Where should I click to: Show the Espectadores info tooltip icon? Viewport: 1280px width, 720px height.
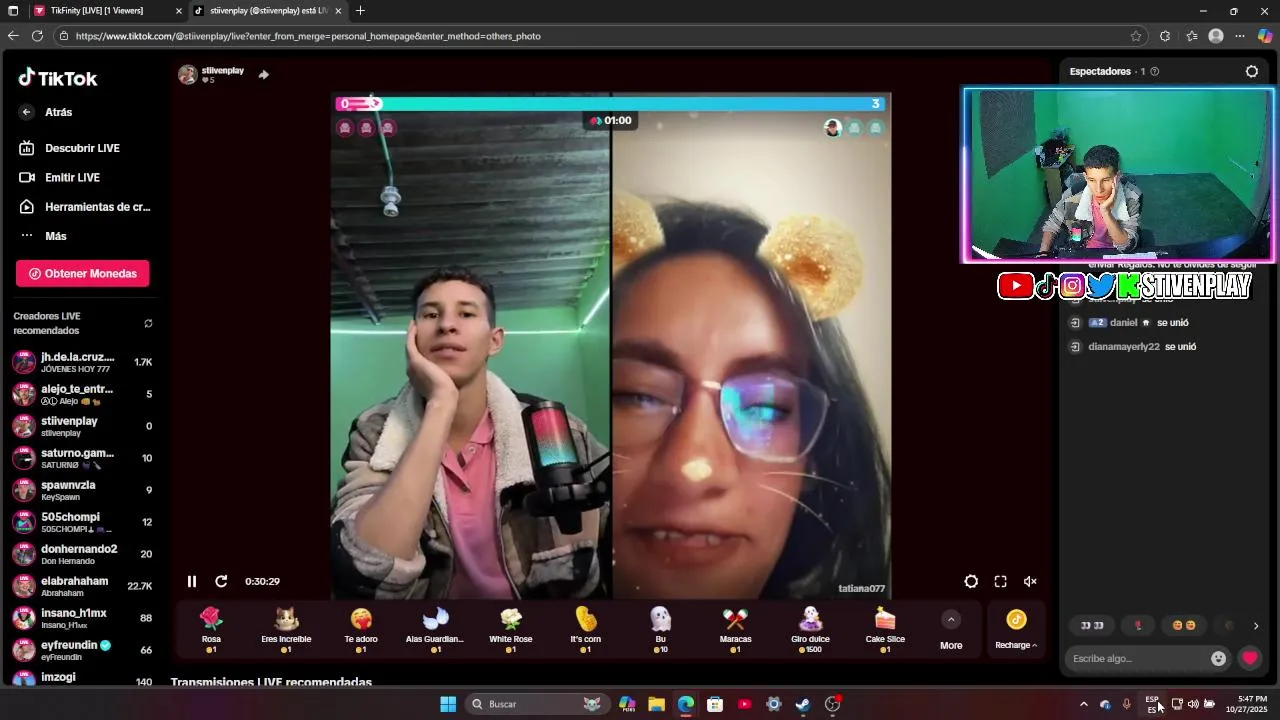click(1155, 71)
